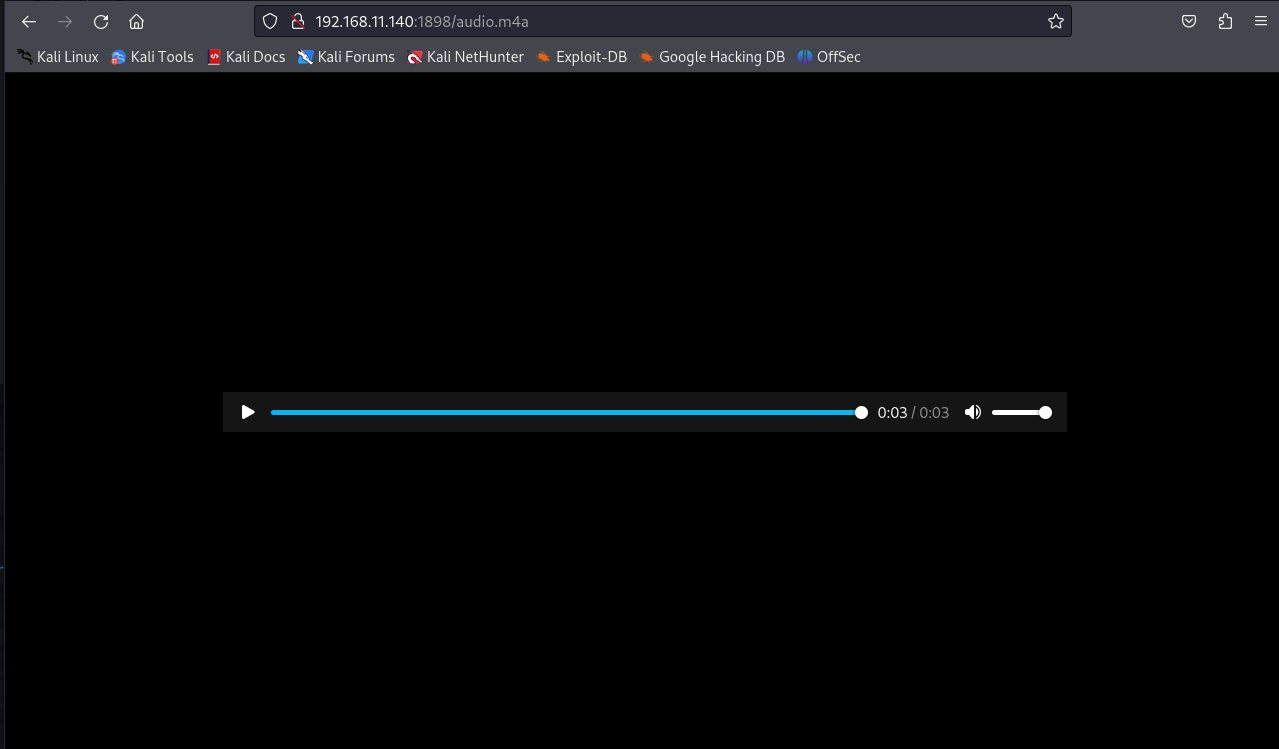Play the audio.m4a file

click(248, 412)
